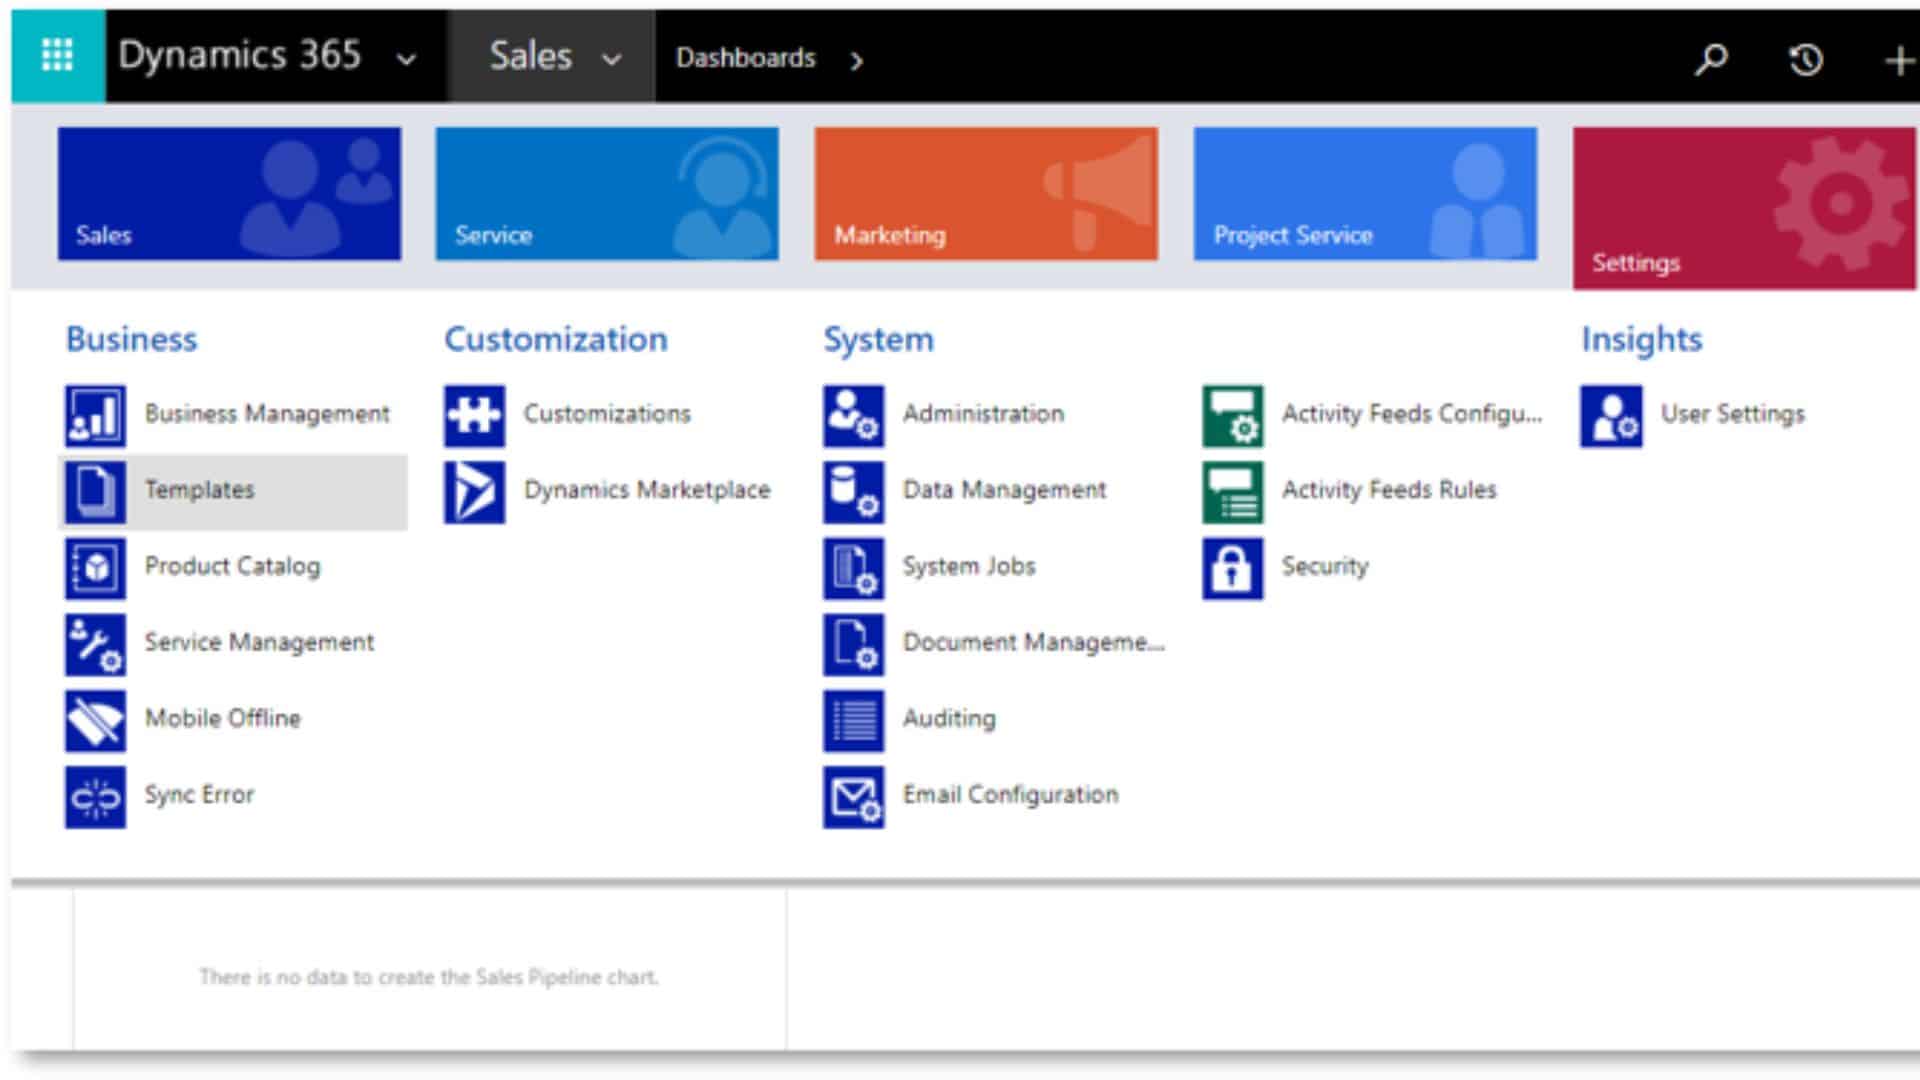The image size is (1920, 1080).
Task: Expand the Dashboards breadcrumb chevron
Action: coord(856,60)
